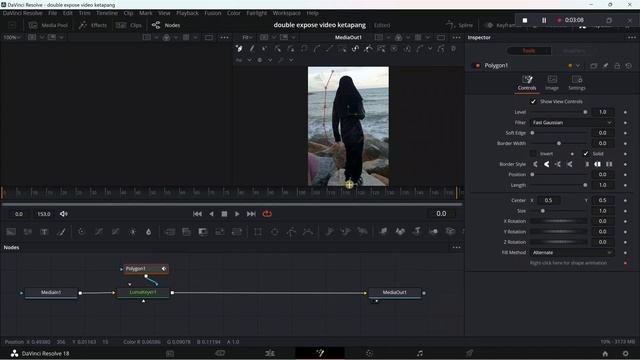Go to the Deliver page icon
This screenshot has height=360, width=640.
pyautogui.click(x=469, y=353)
